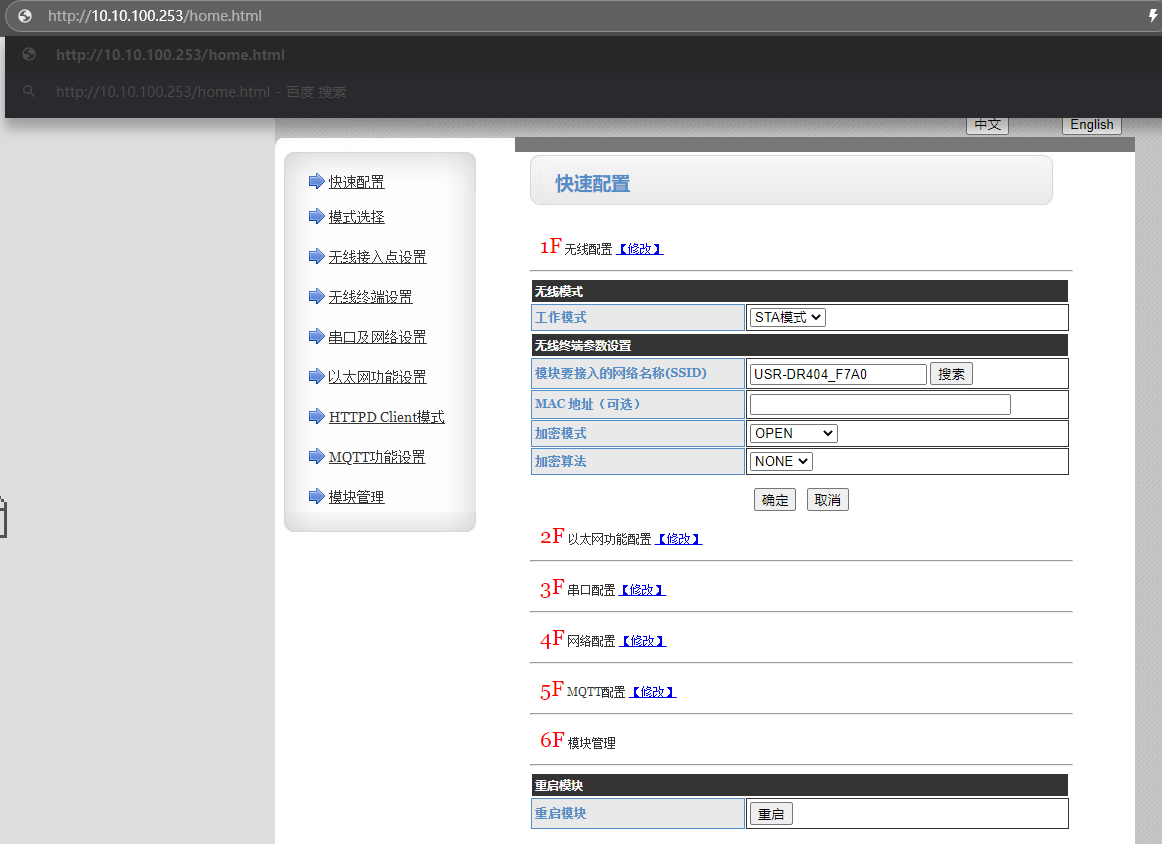Click the 修改 link for 2F 以太网功能配置
The image size is (1162, 844).
[678, 539]
